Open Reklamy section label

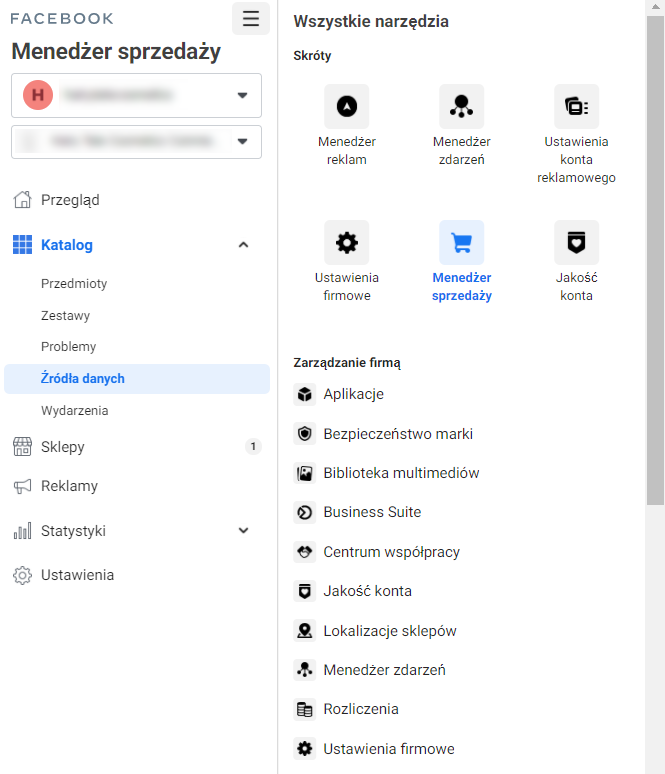click(70, 486)
